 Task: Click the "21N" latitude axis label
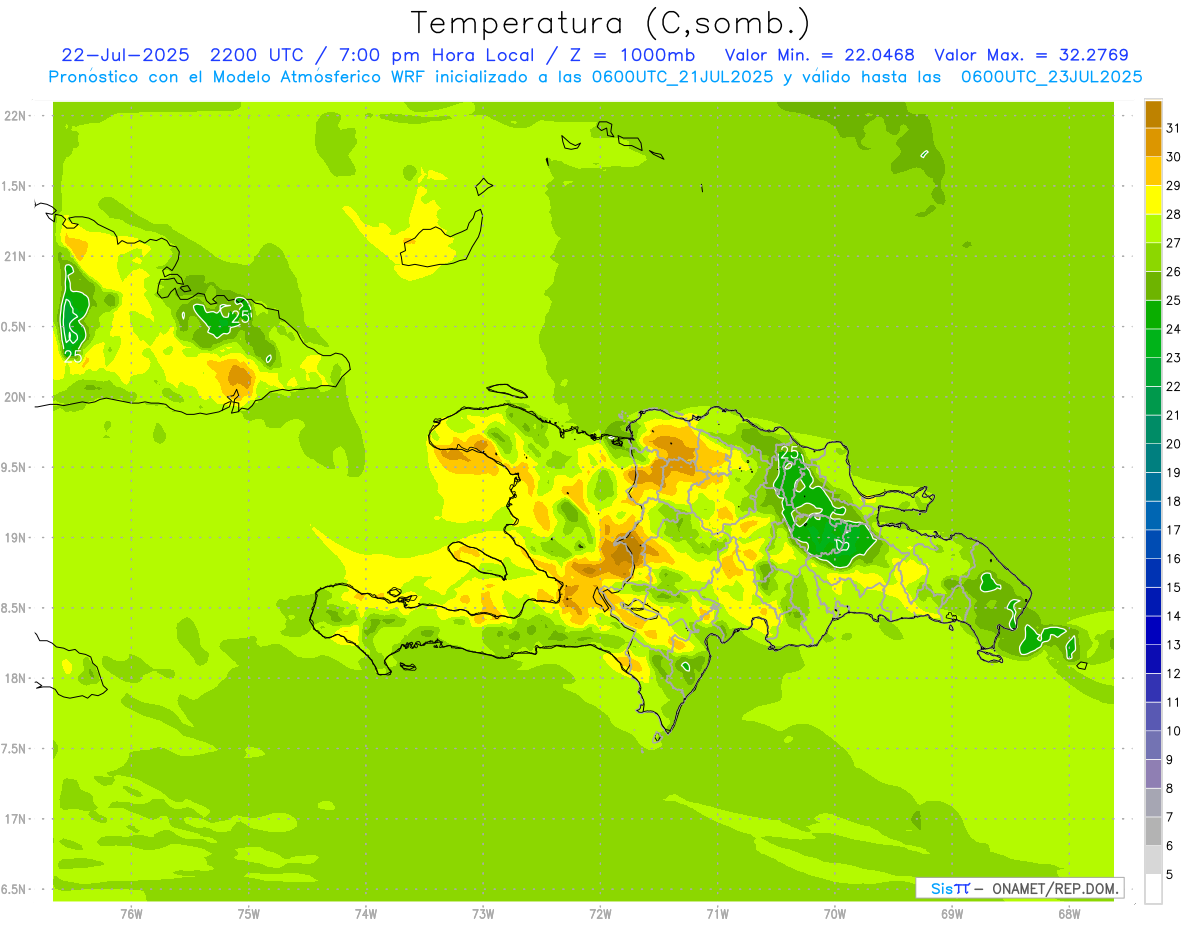point(14,256)
